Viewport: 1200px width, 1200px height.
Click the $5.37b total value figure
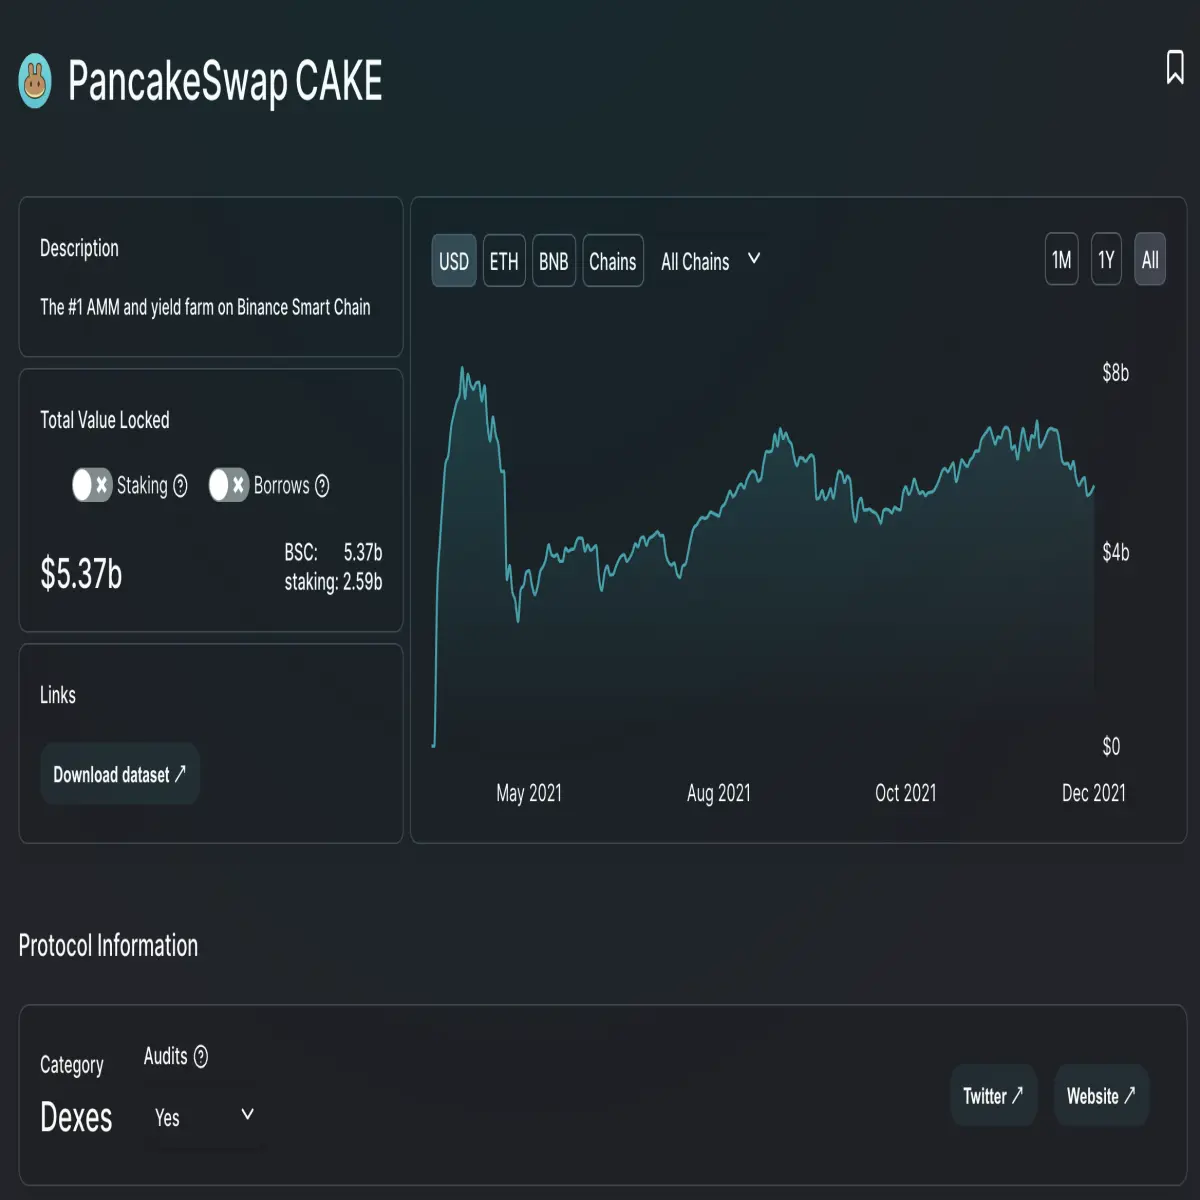pos(81,574)
